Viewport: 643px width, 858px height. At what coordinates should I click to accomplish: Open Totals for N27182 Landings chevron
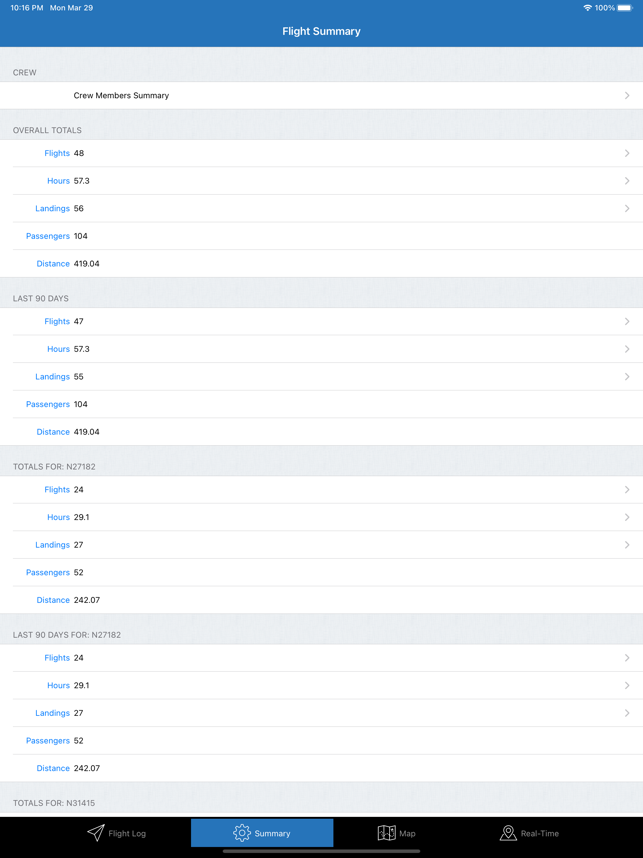627,545
